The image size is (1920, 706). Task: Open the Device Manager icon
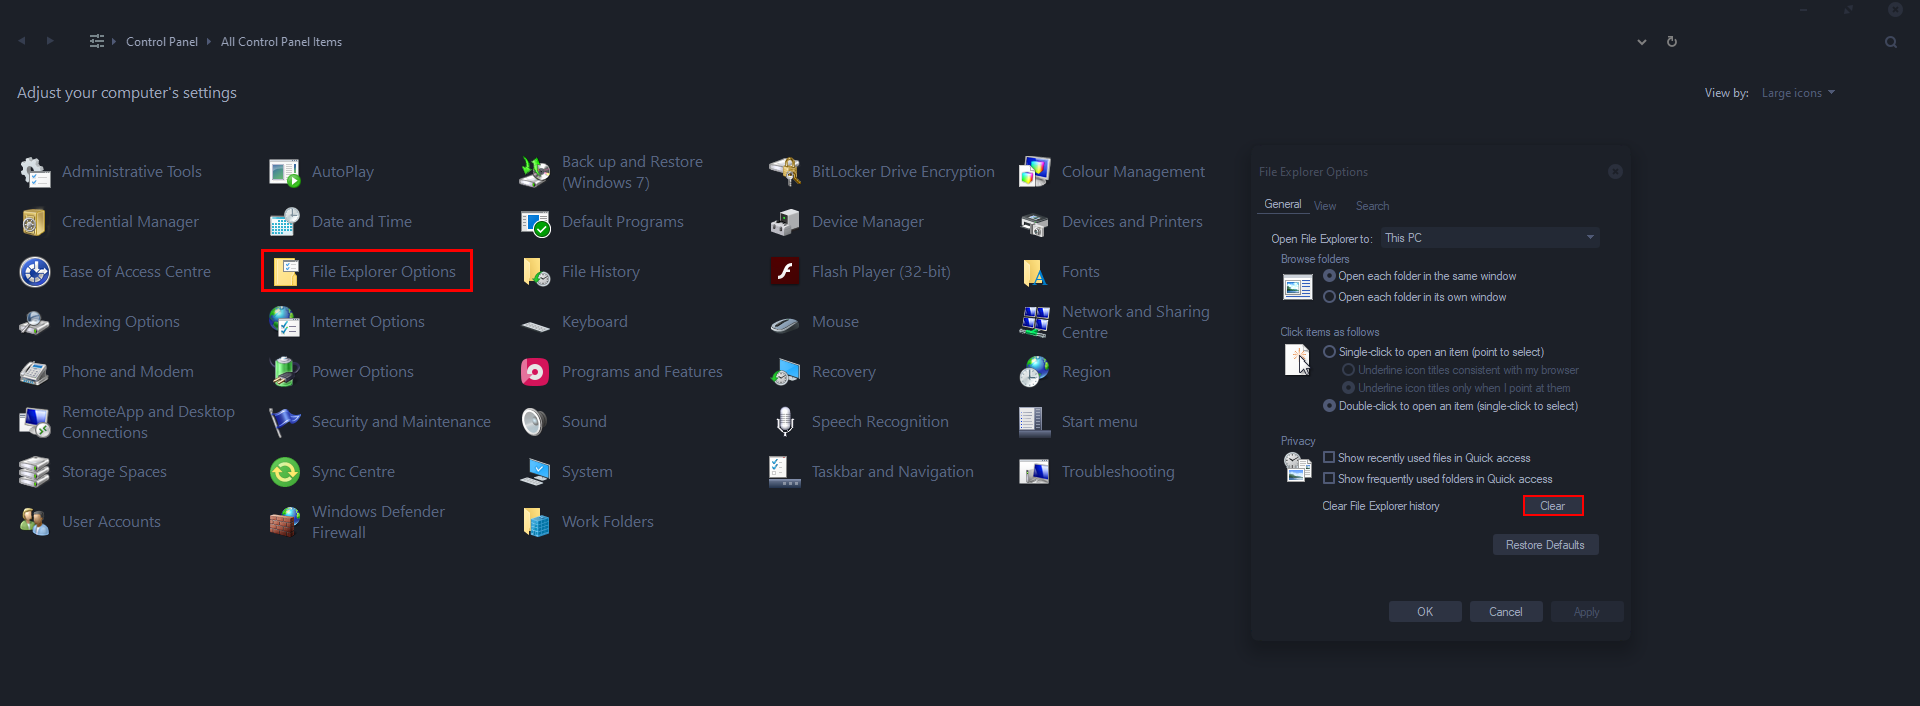(785, 222)
